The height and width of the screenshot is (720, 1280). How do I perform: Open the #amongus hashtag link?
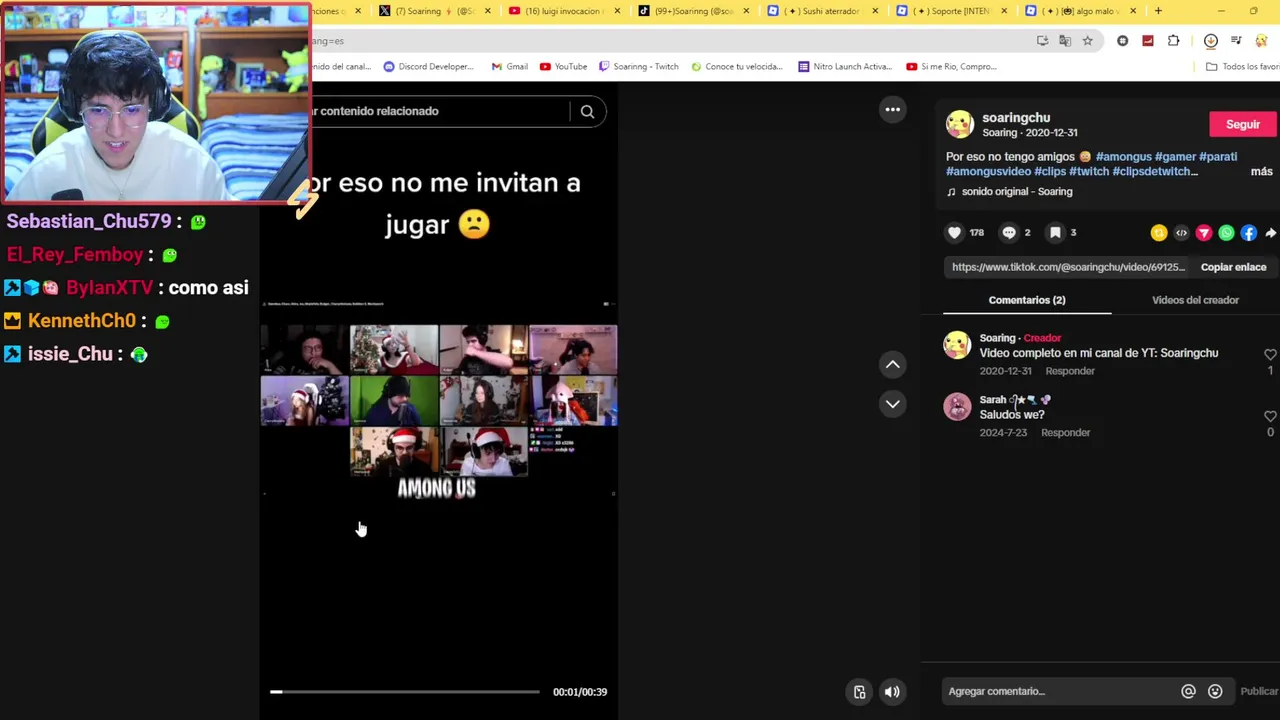[1123, 157]
